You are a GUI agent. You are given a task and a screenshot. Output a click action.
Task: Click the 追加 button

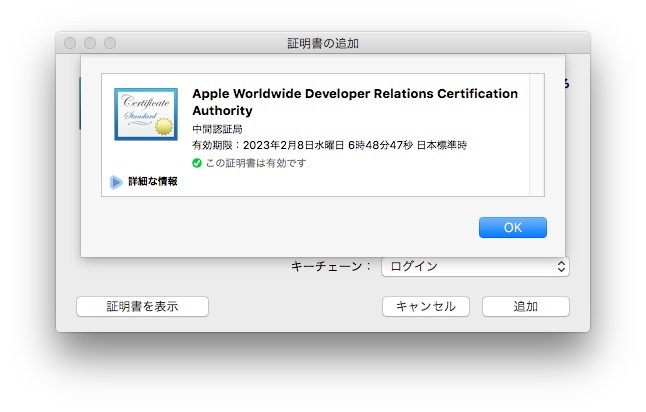click(526, 307)
